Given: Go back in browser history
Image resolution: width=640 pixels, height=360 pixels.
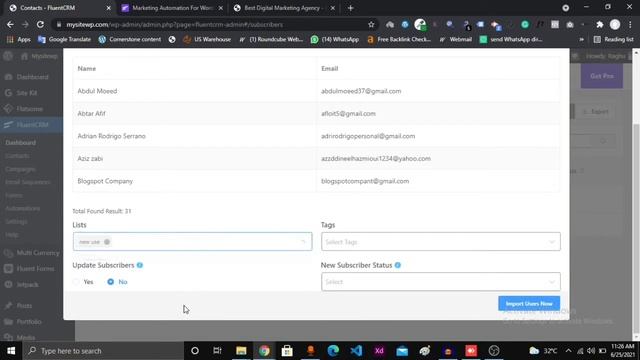Looking at the screenshot, I should pos(10,24).
